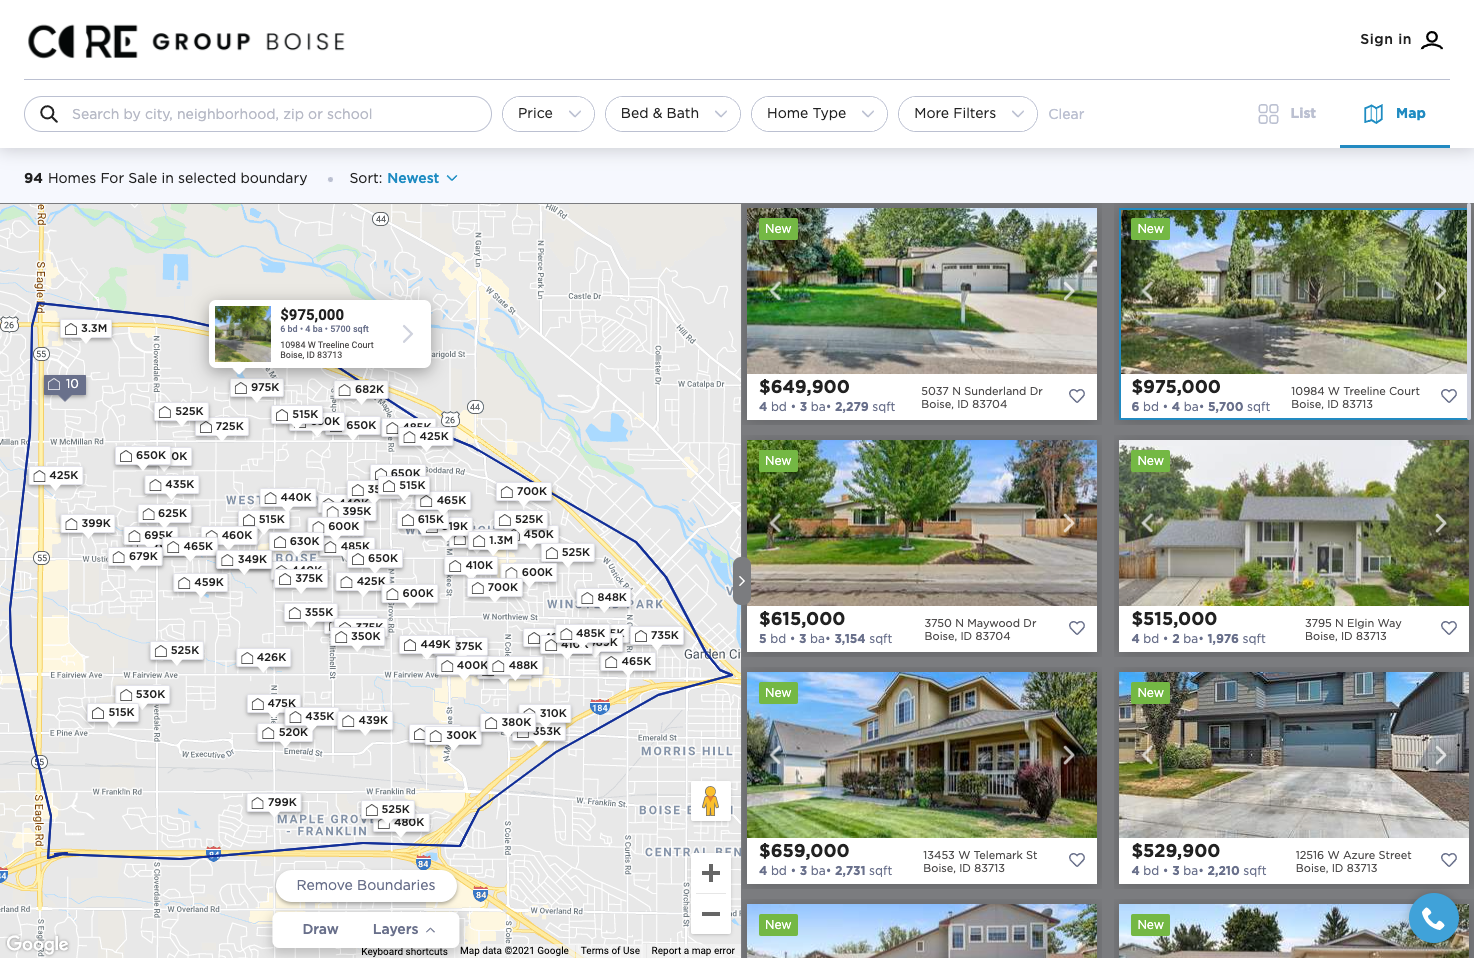Zoom out the map with minus icon
The width and height of the screenshot is (1474, 958).
coord(711,913)
